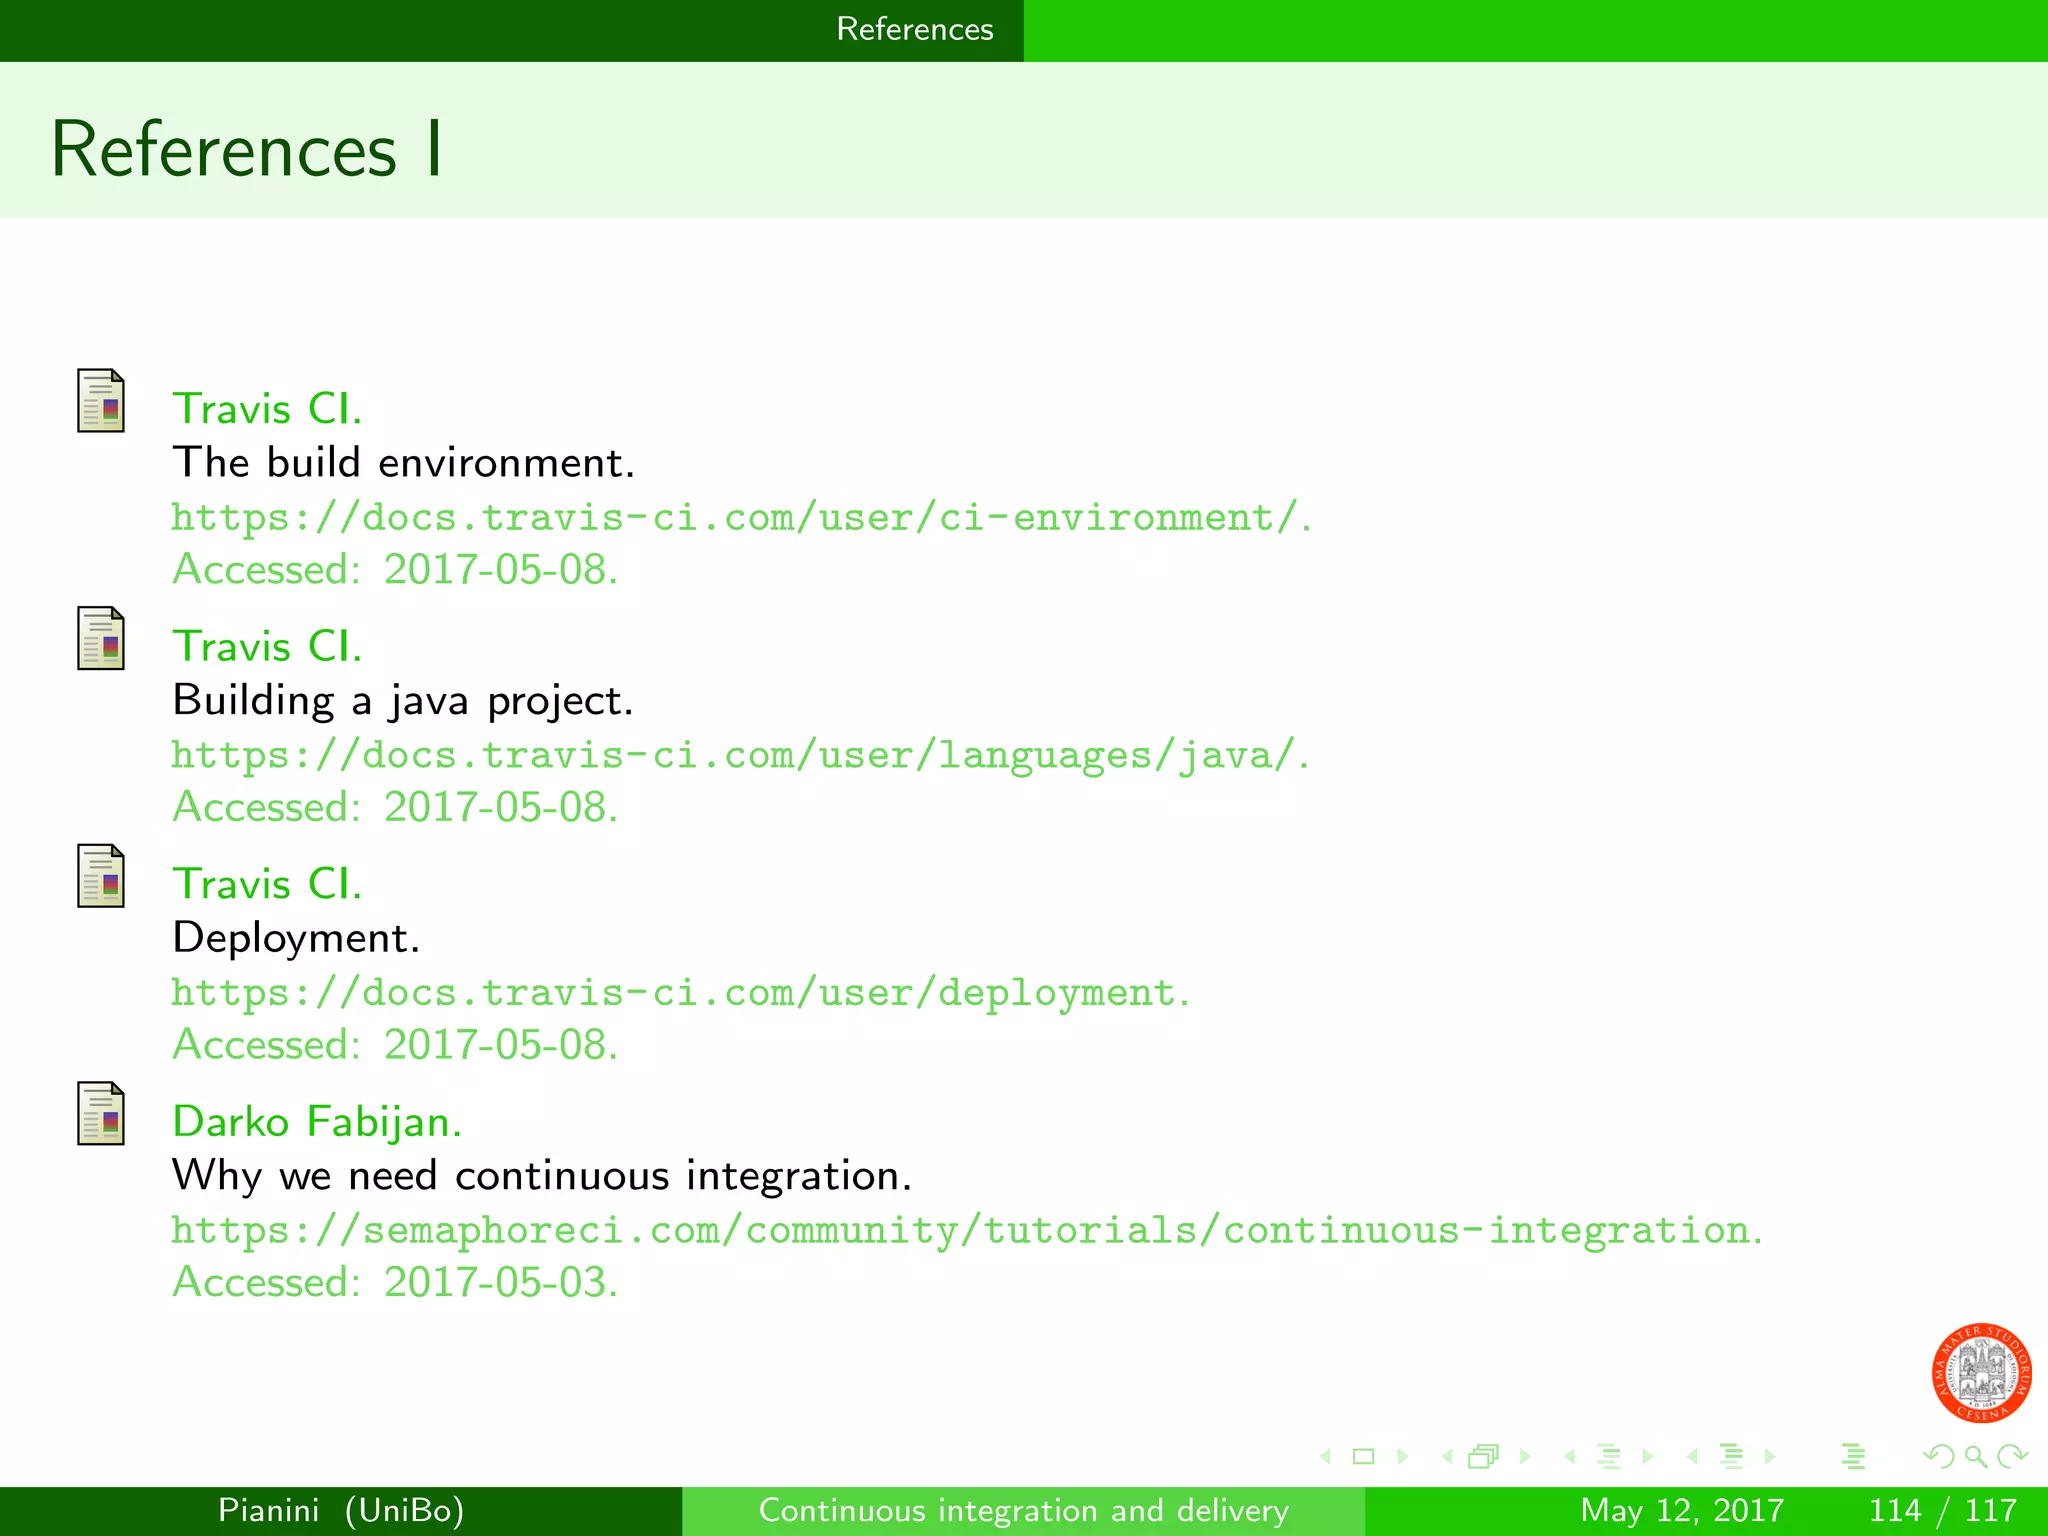Image resolution: width=2048 pixels, height=1536 pixels.
Task: Click the go back curved arrow
Action: click(x=1938, y=1457)
